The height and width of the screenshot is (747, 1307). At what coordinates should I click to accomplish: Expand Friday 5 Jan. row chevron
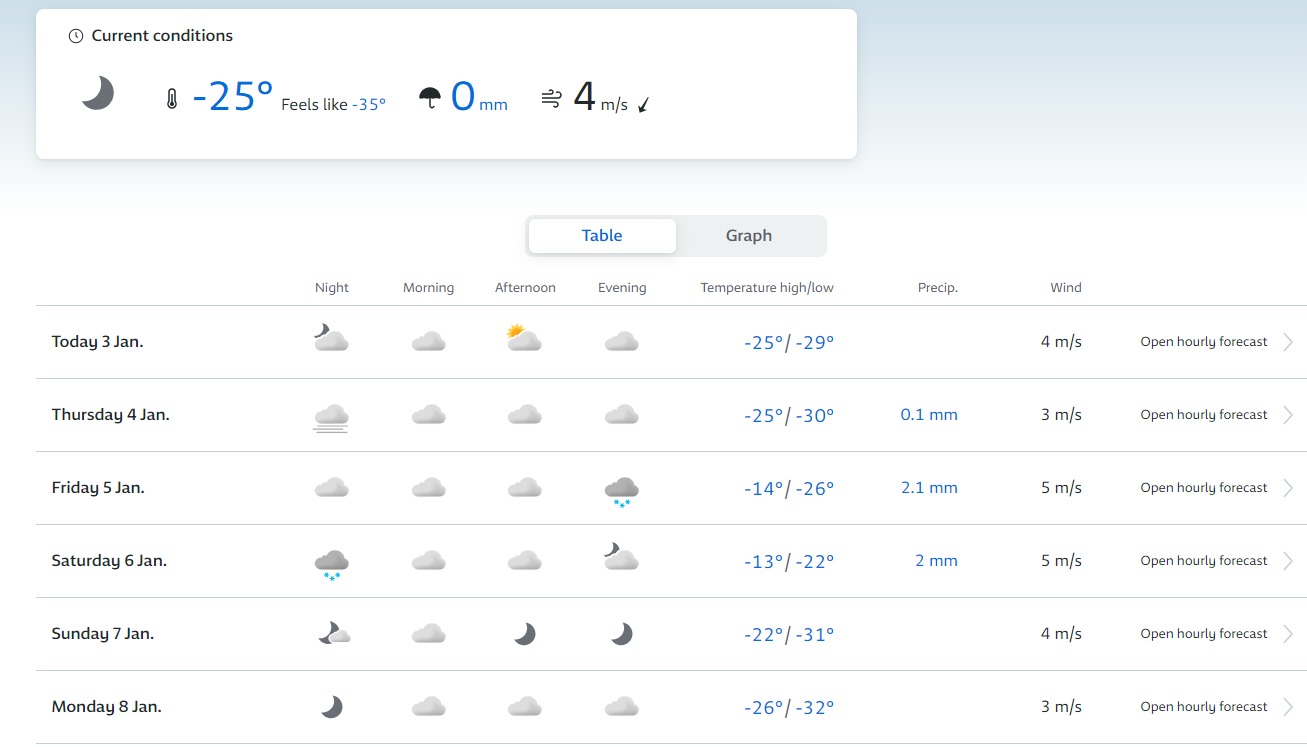click(1288, 488)
